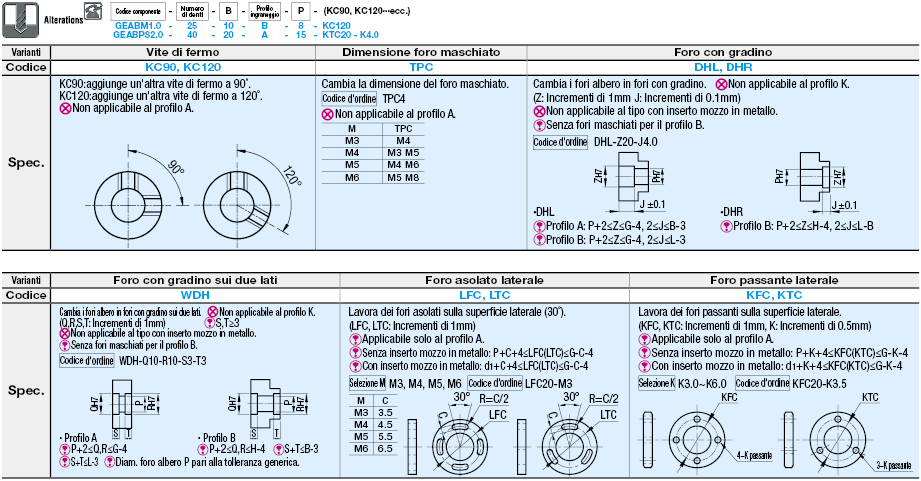Click the 6.5 value in the C column
Screen dimensions: 921x481
point(385,449)
